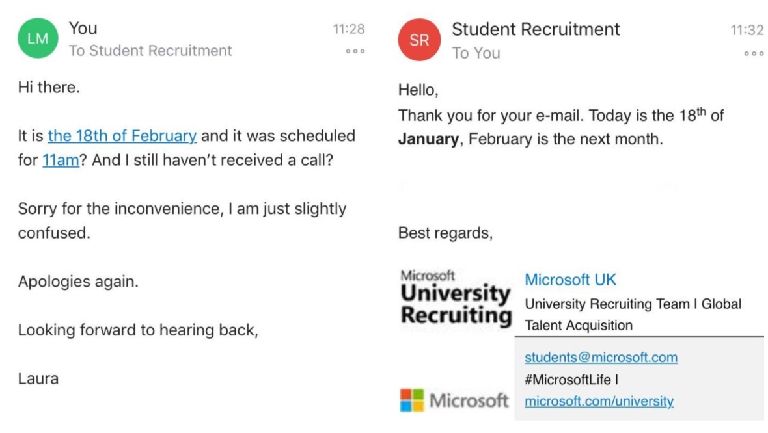Expand recipients 'To You' on reply

pos(476,53)
